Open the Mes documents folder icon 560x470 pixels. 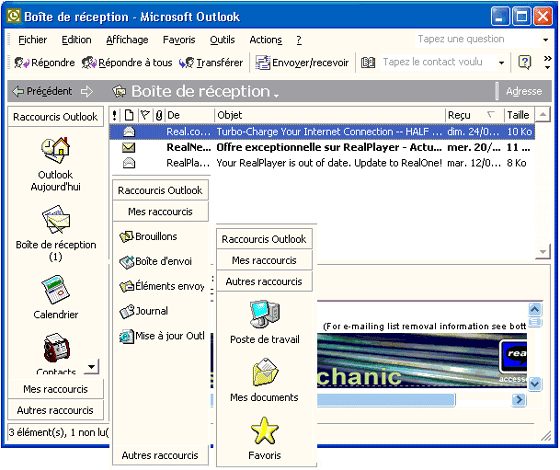[265, 372]
